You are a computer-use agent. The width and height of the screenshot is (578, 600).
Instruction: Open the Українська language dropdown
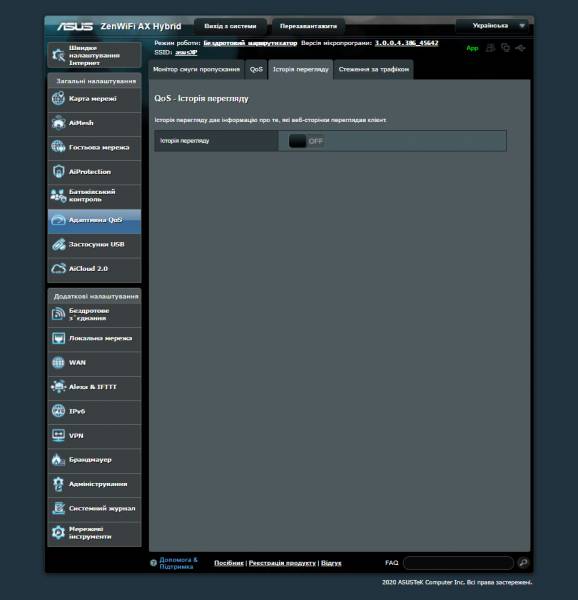pyautogui.click(x=493, y=26)
